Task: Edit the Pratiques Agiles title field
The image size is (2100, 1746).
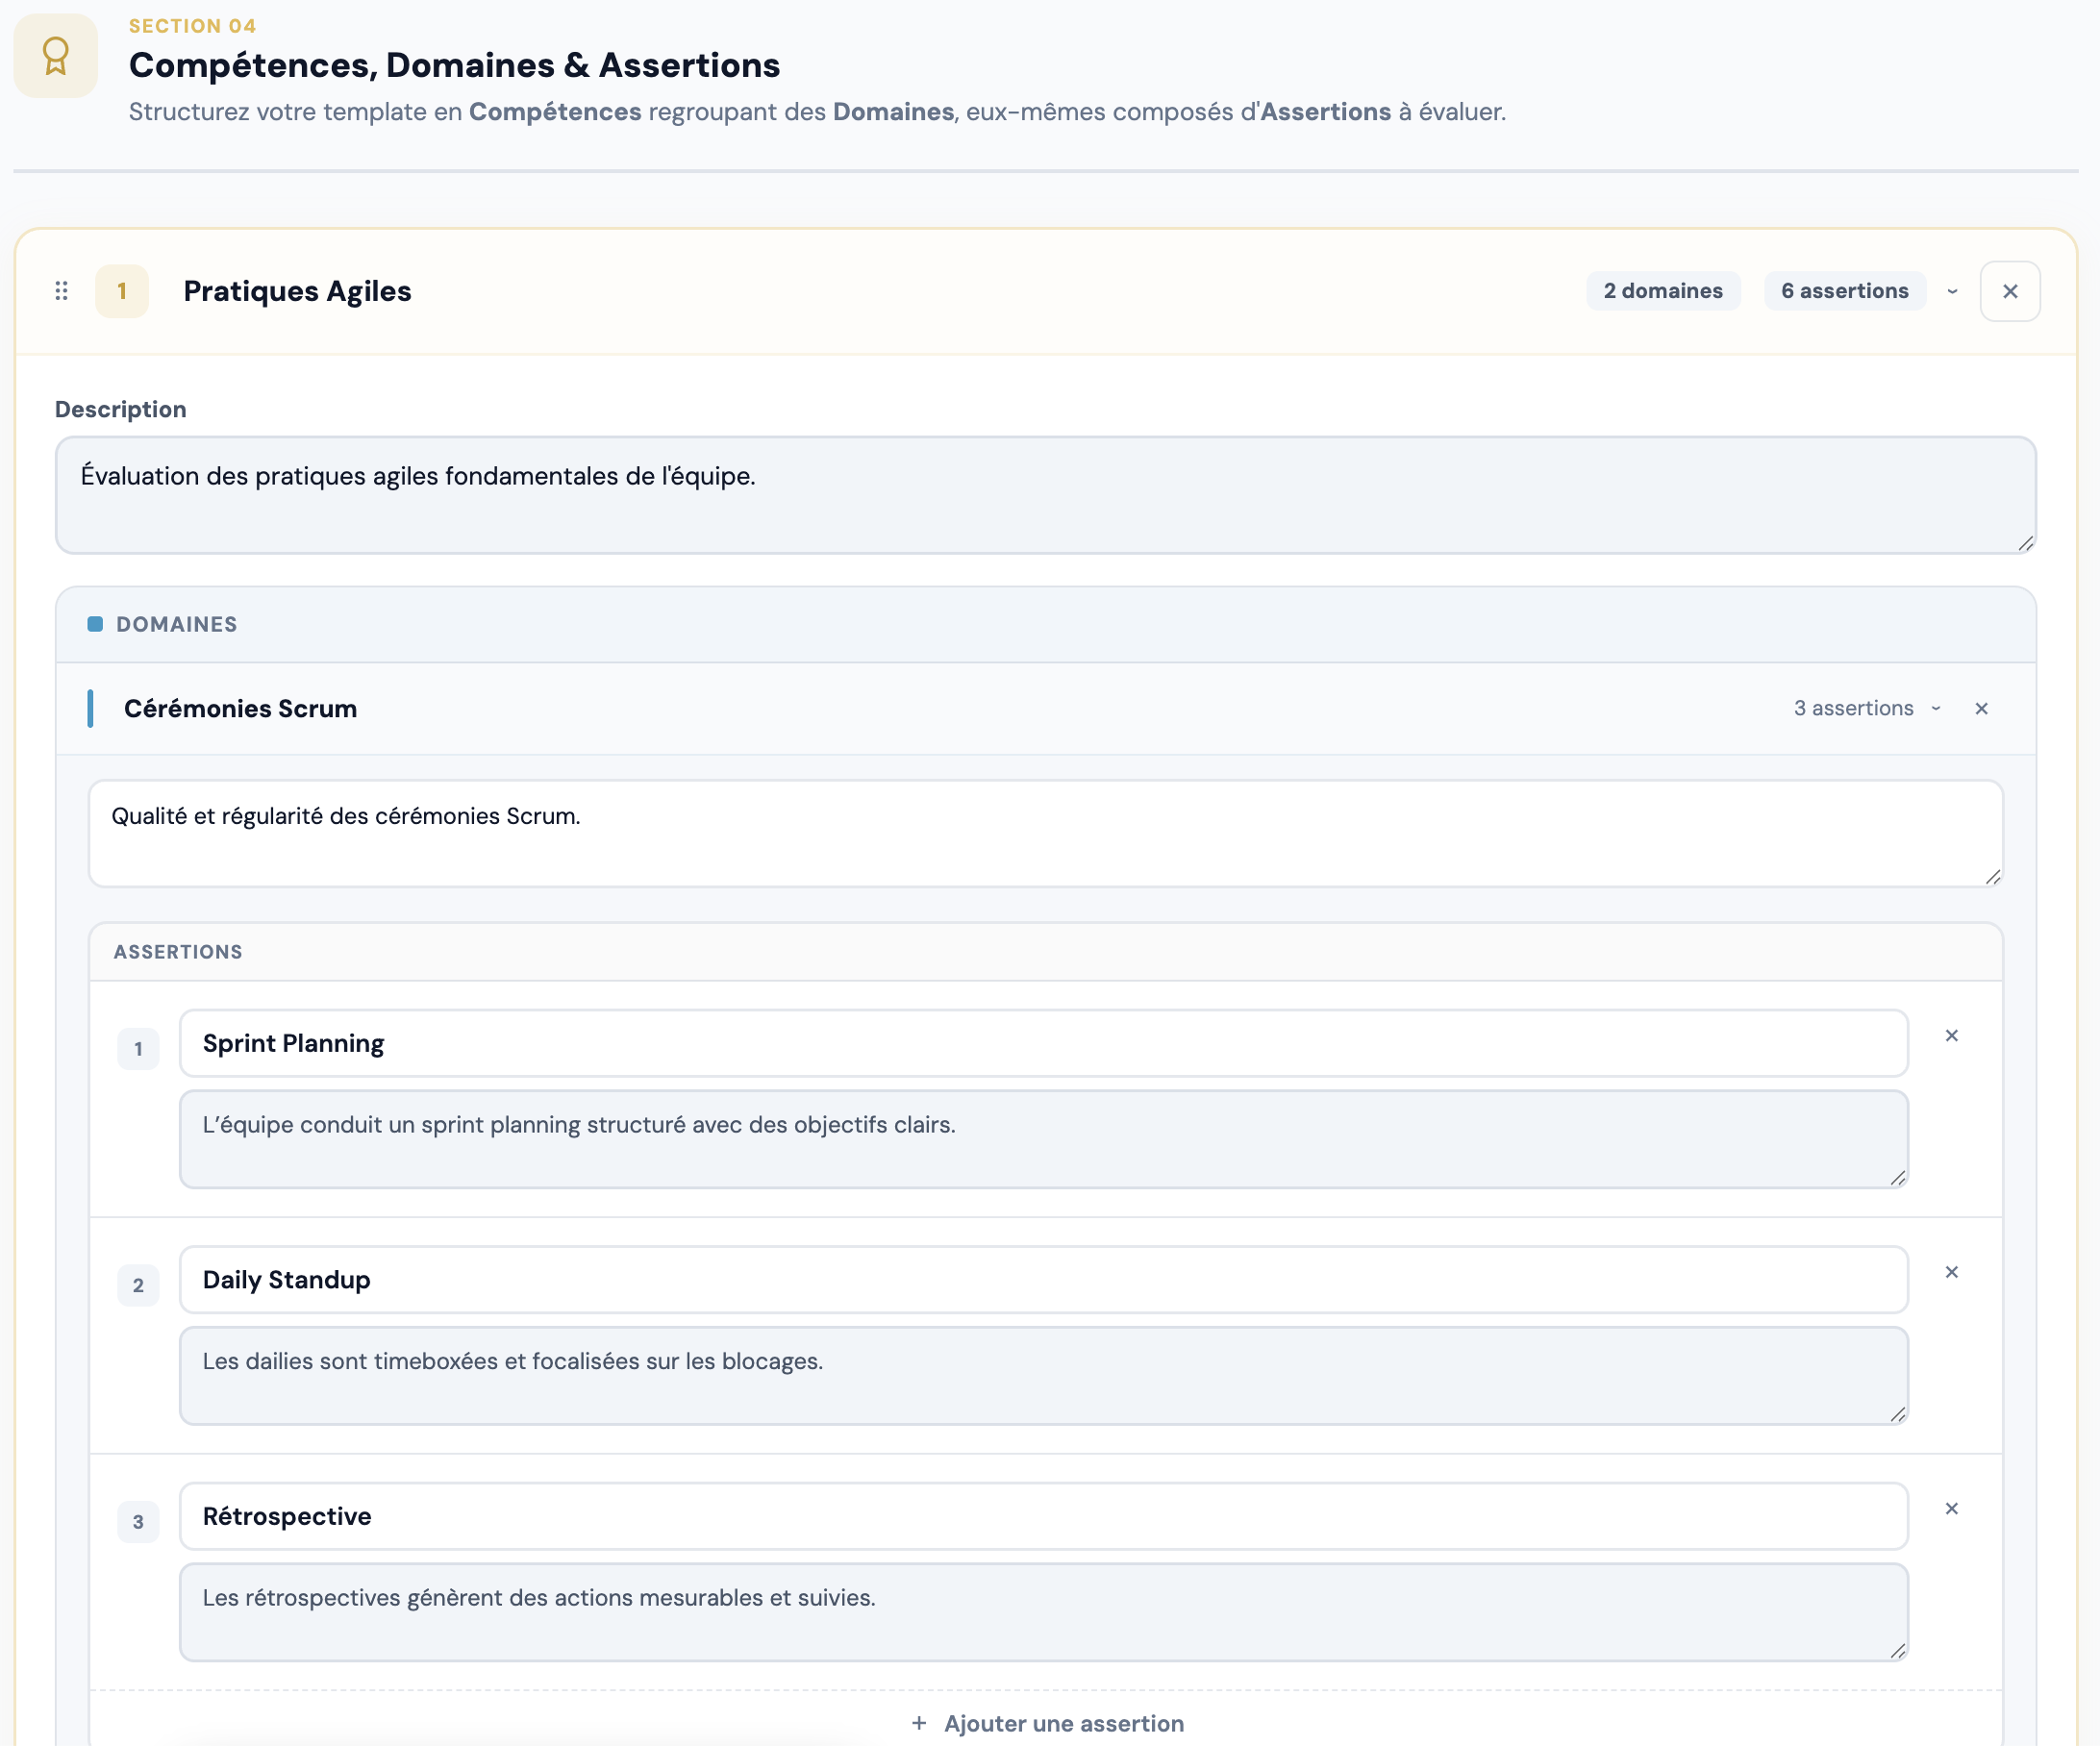Action: (297, 291)
